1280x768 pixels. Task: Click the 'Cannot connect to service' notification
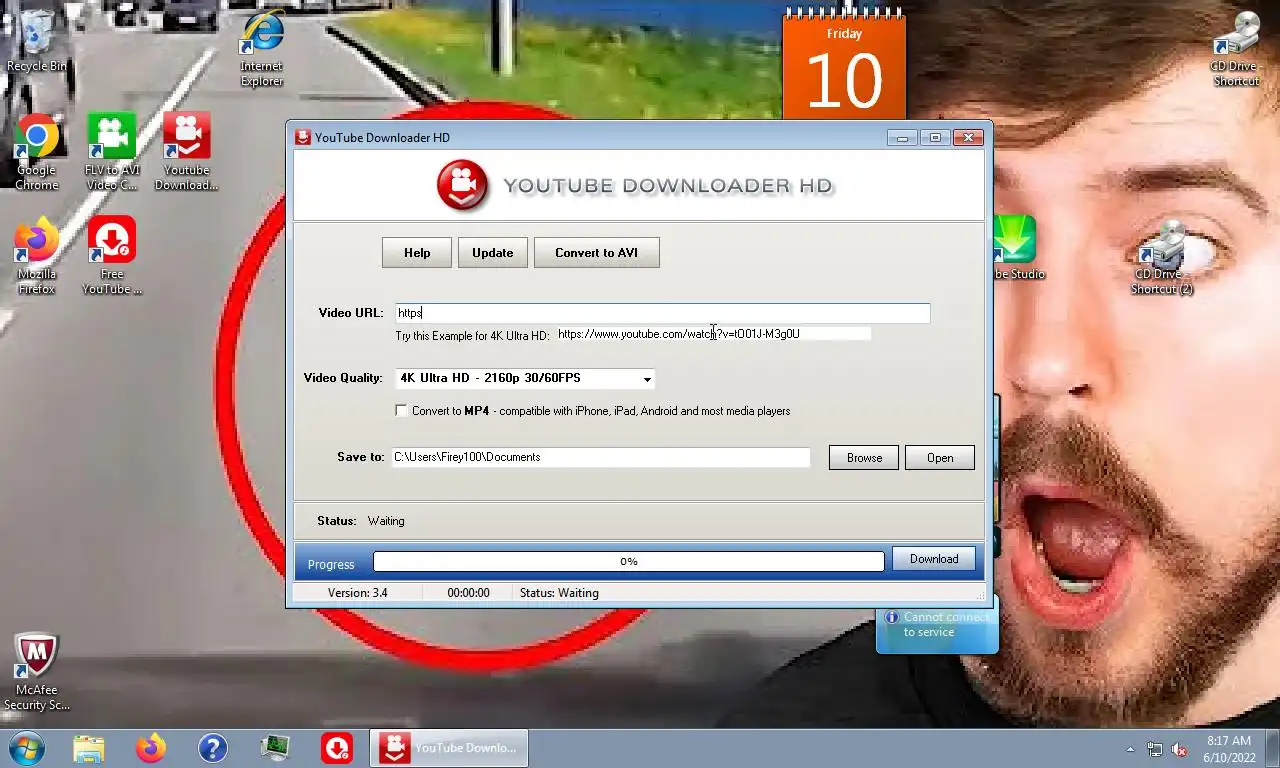click(x=937, y=625)
